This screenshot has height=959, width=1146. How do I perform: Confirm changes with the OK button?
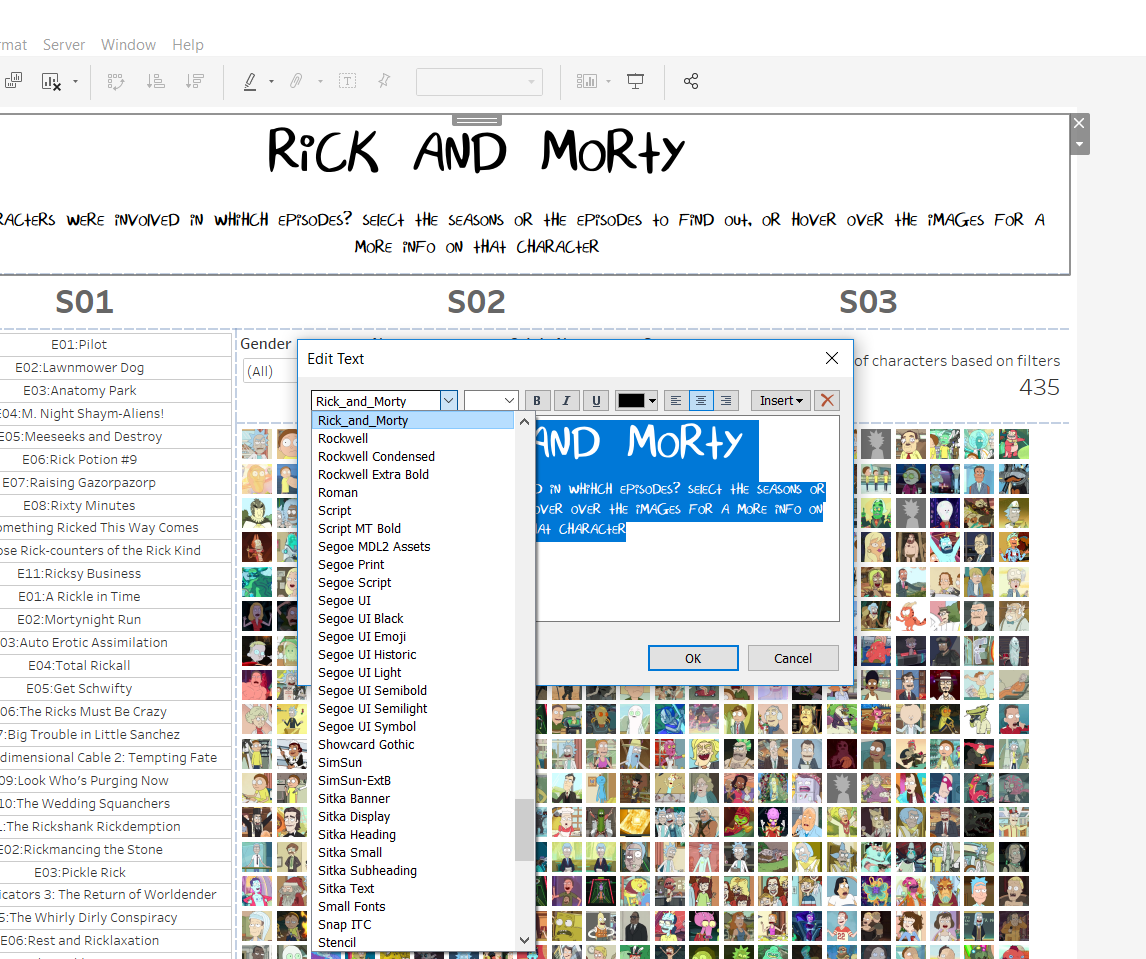tap(693, 658)
